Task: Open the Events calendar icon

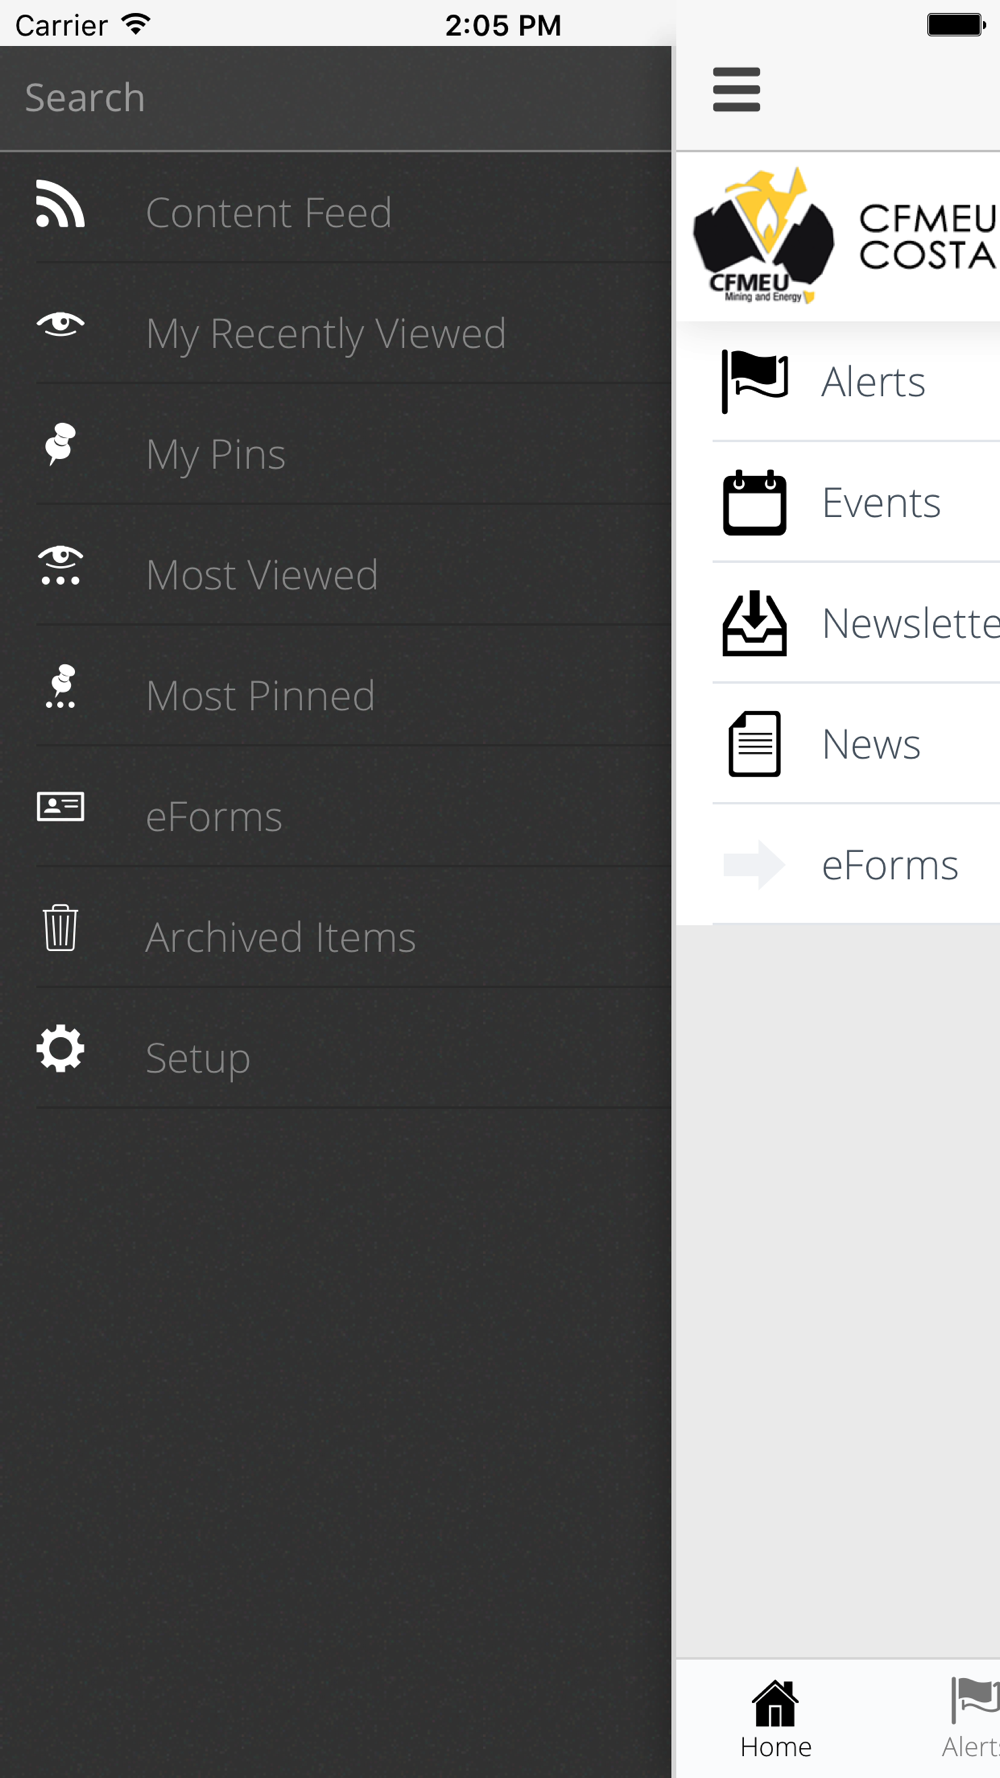Action: [x=755, y=502]
